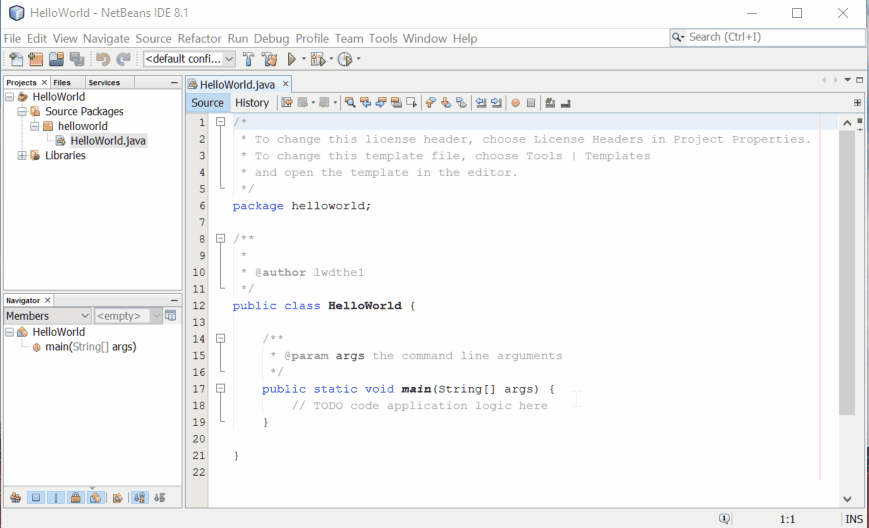
Task: Open the Navigate menu
Action: pos(106,39)
